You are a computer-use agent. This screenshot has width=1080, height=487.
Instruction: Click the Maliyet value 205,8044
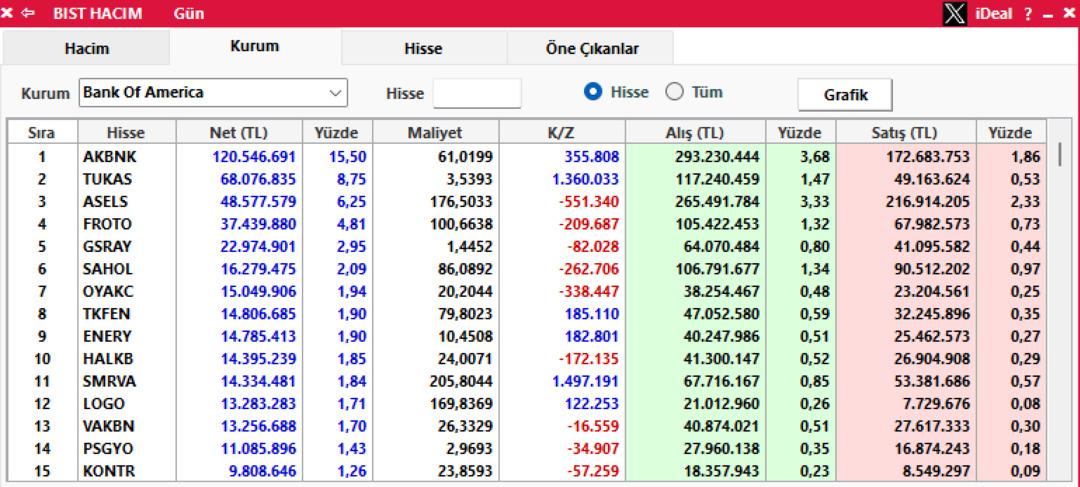[x=461, y=381]
